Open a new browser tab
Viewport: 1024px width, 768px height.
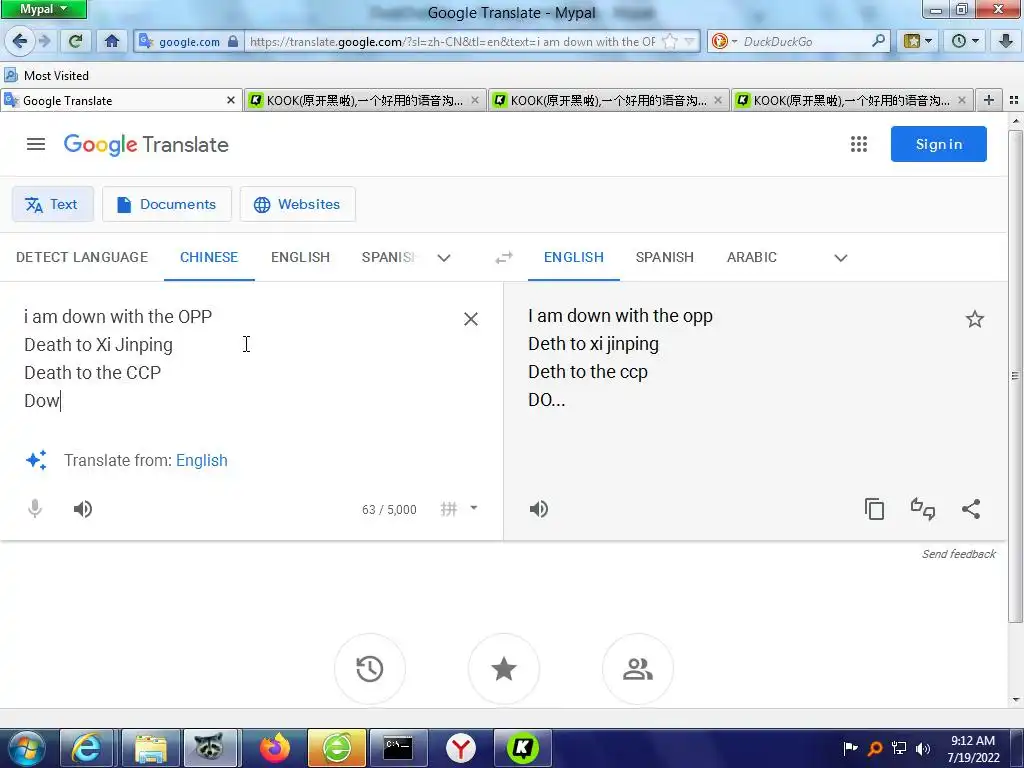989,100
